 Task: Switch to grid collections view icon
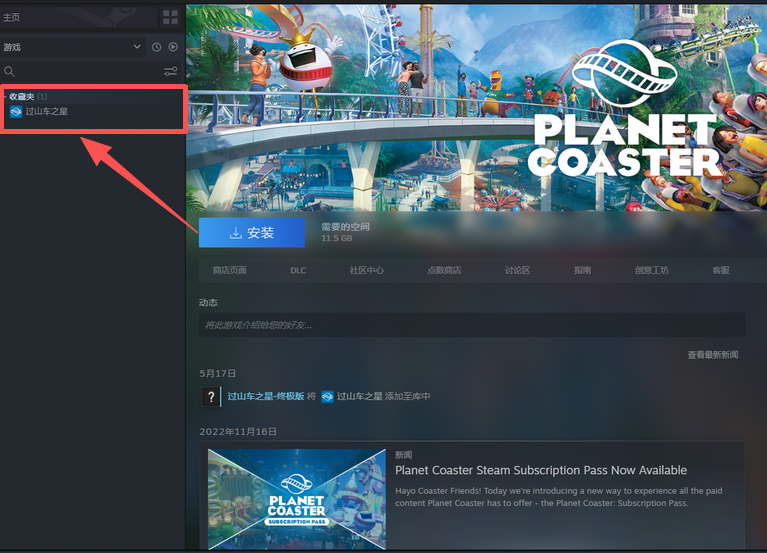[x=170, y=18]
